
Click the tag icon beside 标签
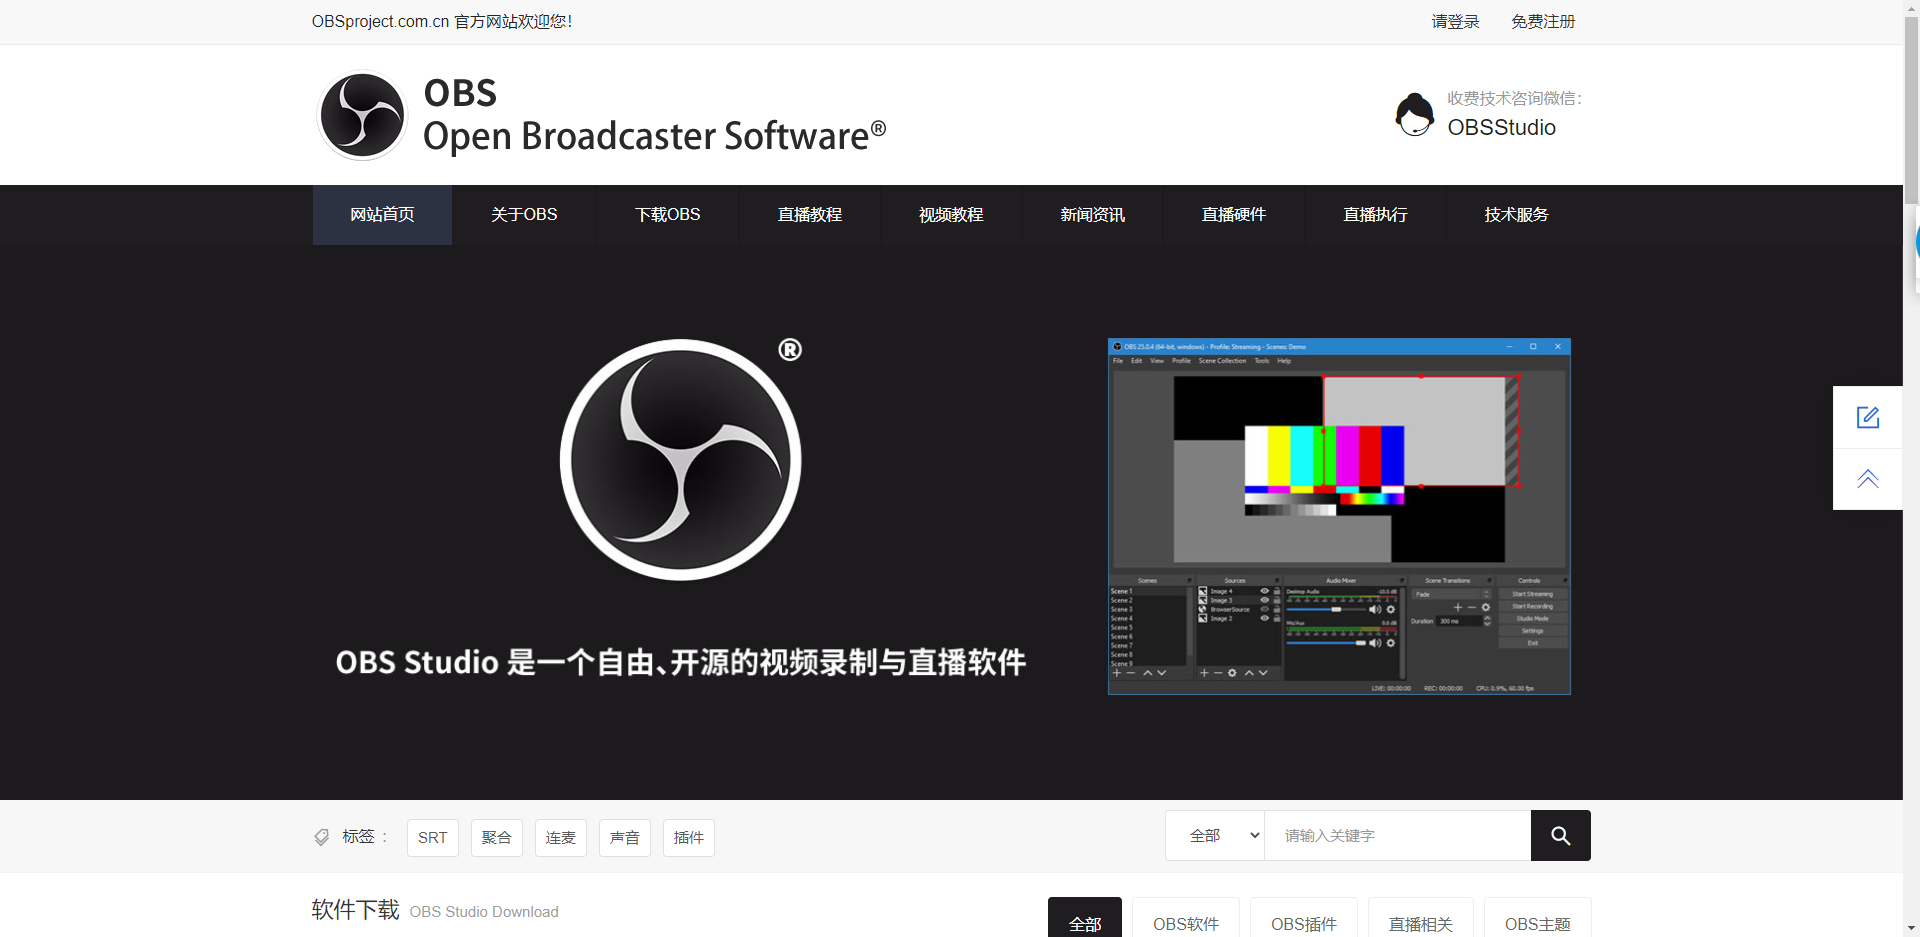pyautogui.click(x=321, y=837)
